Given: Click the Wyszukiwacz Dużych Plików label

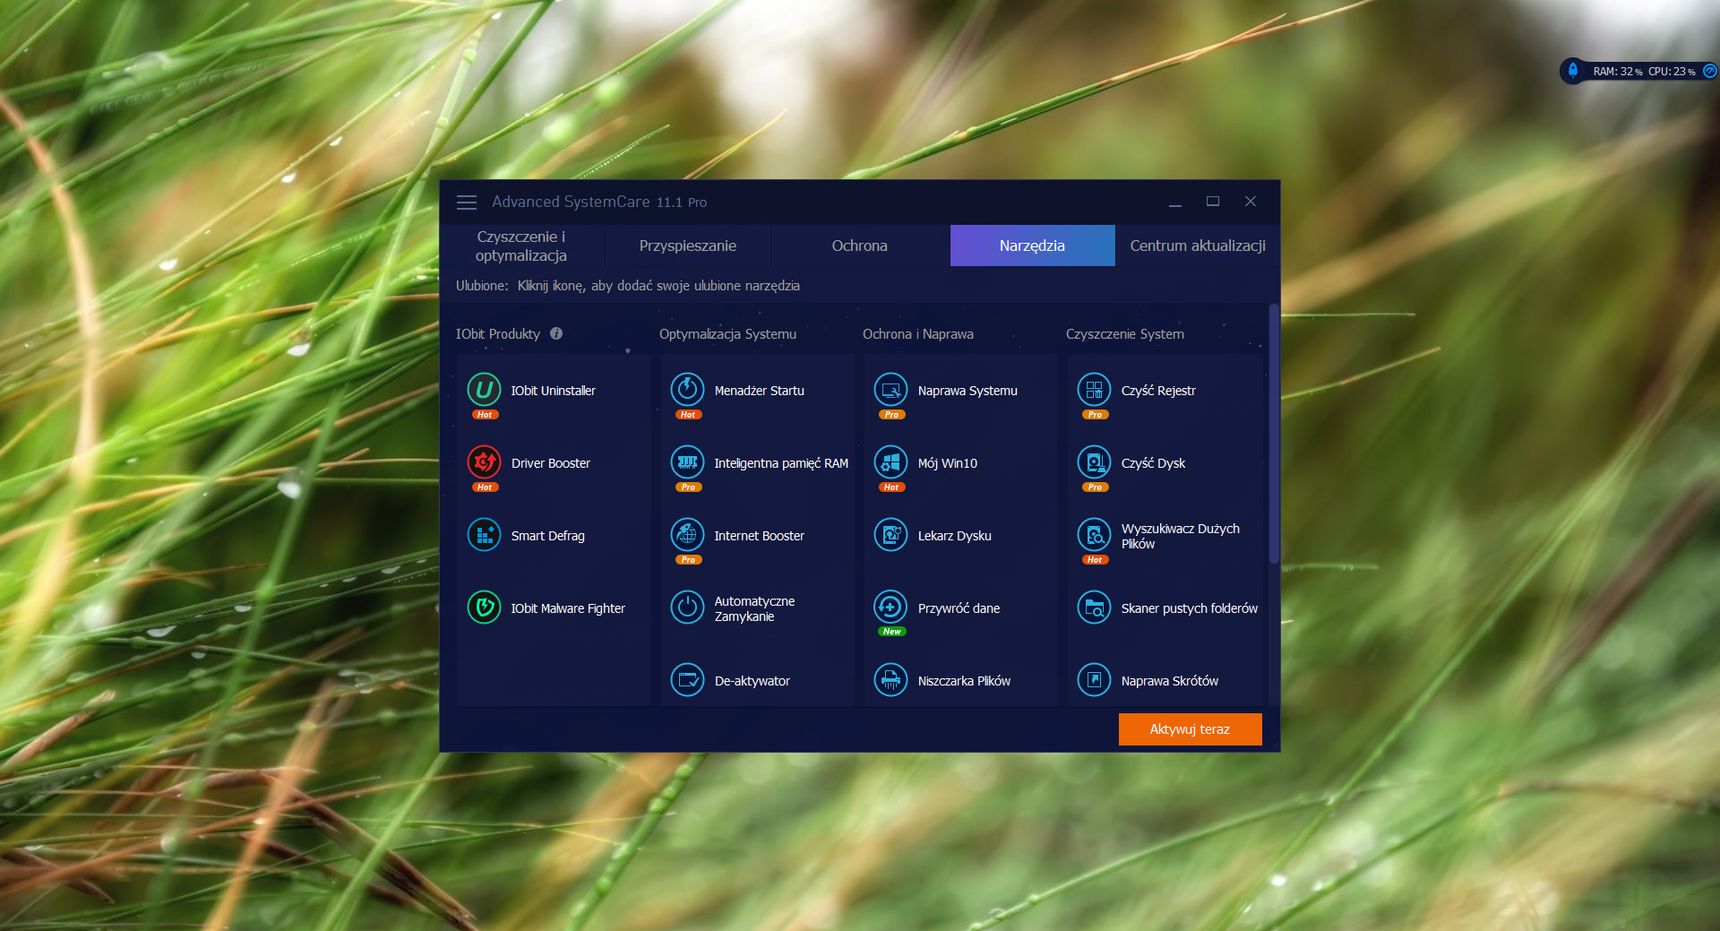Looking at the screenshot, I should [x=1180, y=536].
